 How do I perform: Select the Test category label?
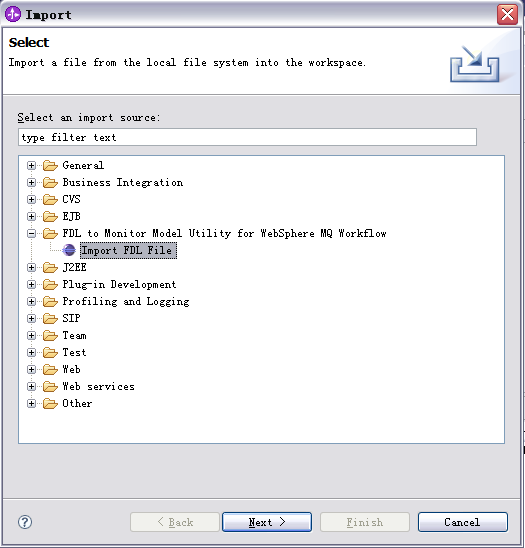[74, 352]
